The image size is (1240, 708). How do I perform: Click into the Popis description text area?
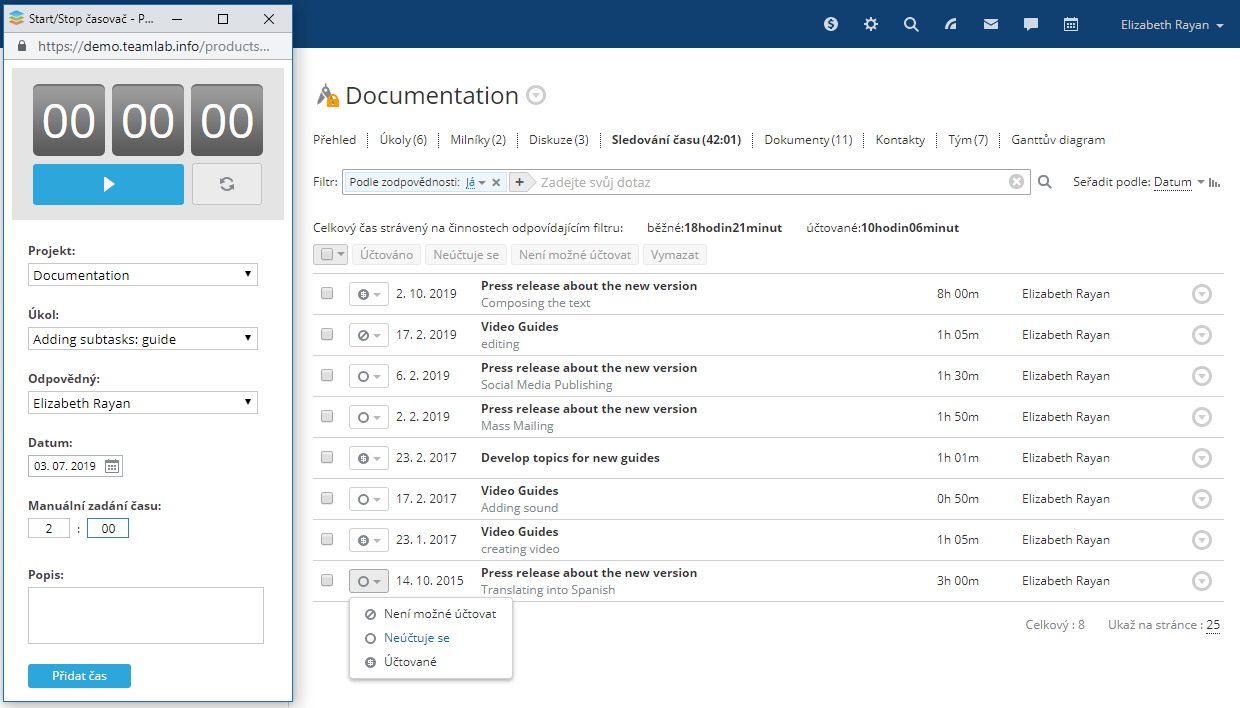tap(146, 615)
